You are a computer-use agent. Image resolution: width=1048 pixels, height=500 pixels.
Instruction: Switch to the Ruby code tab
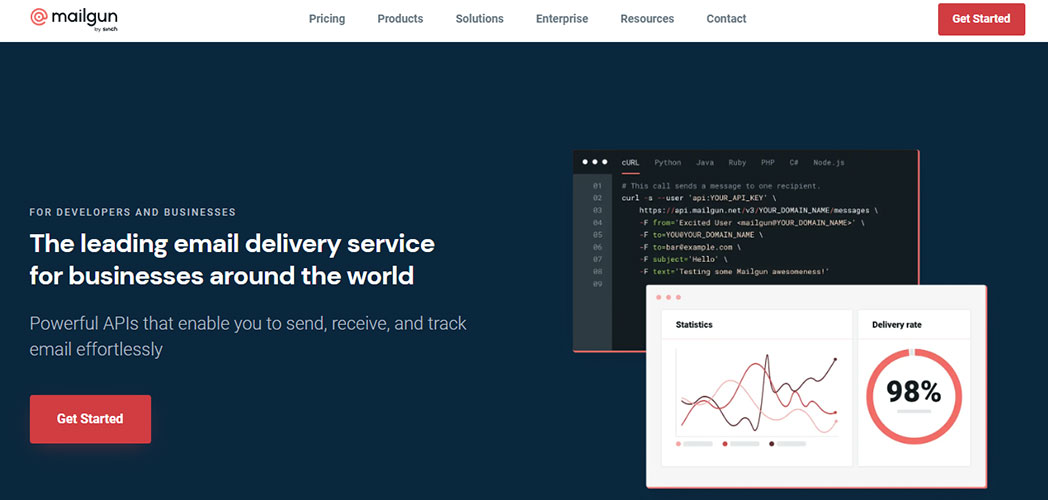[737, 162]
